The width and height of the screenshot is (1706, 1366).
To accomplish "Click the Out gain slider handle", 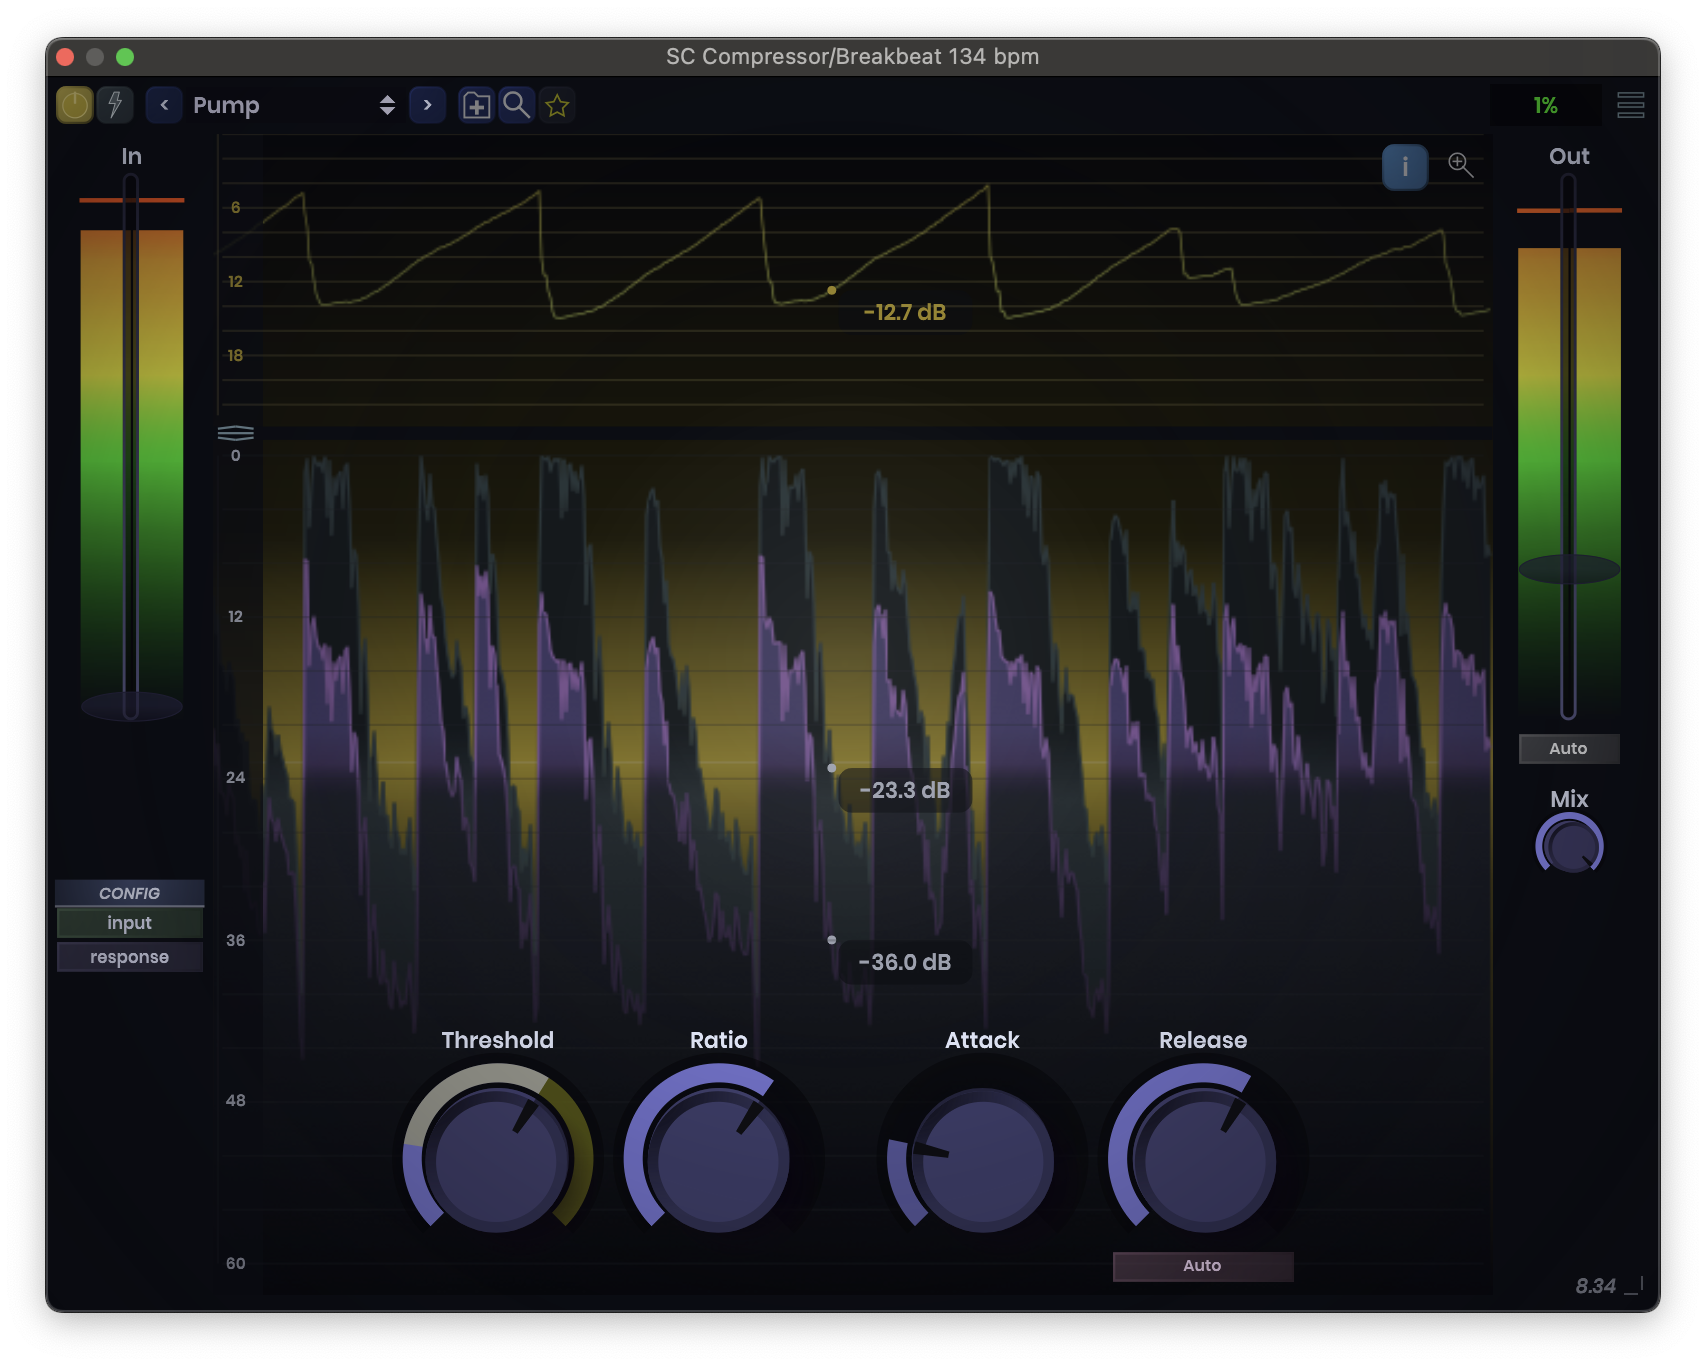I will click(1568, 569).
